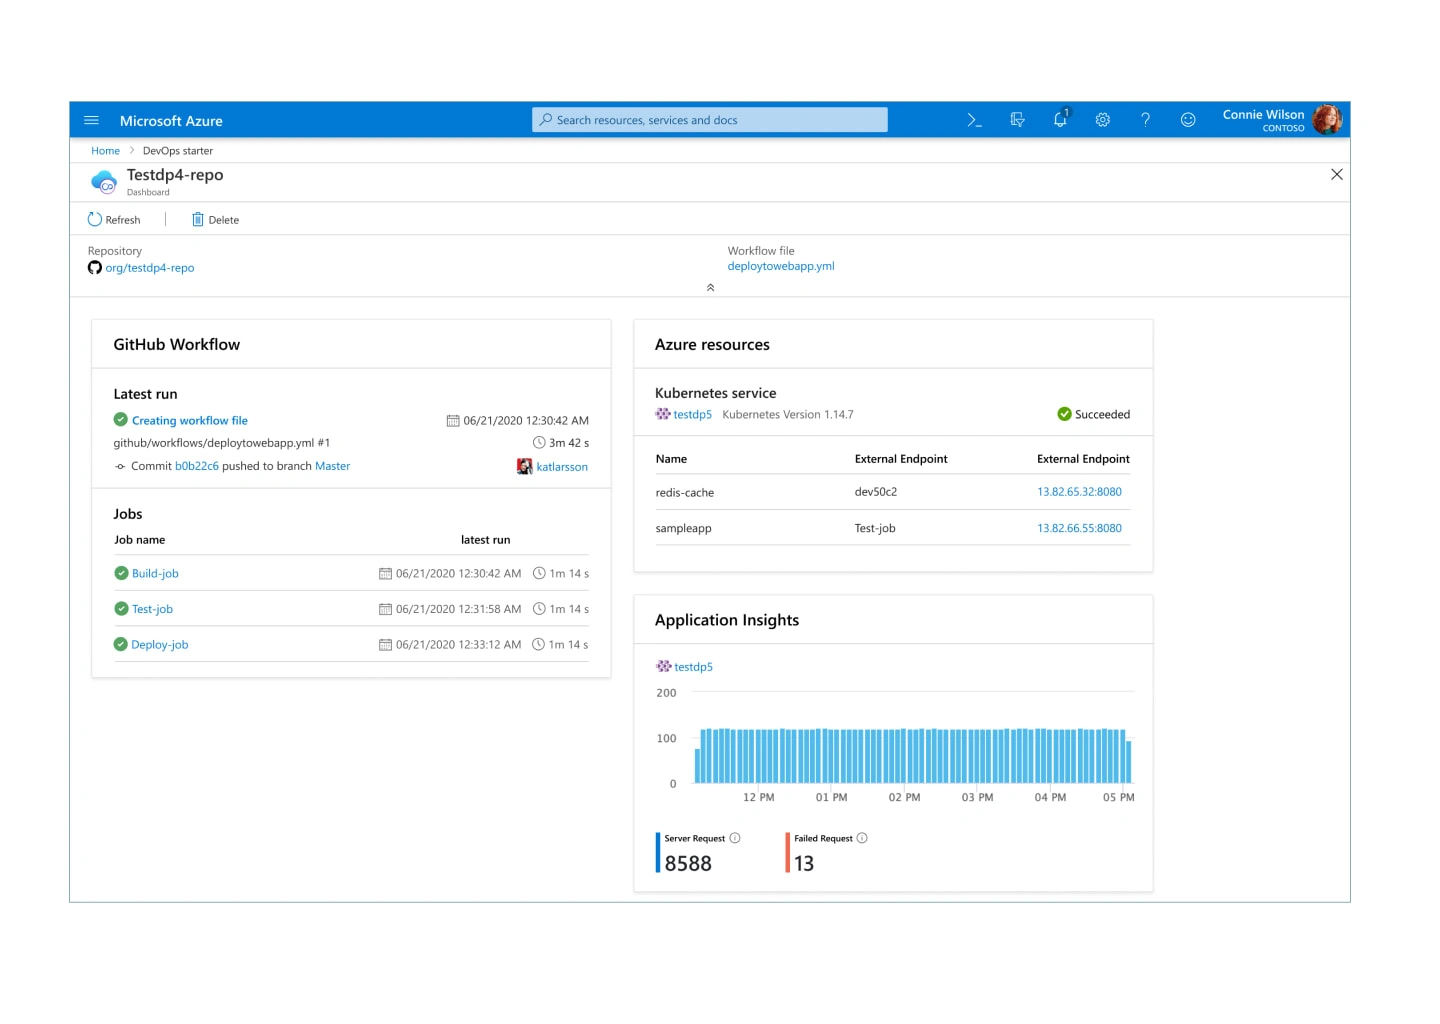Open the Creating workflow file run
This screenshot has width=1440, height=1024.
tap(190, 421)
